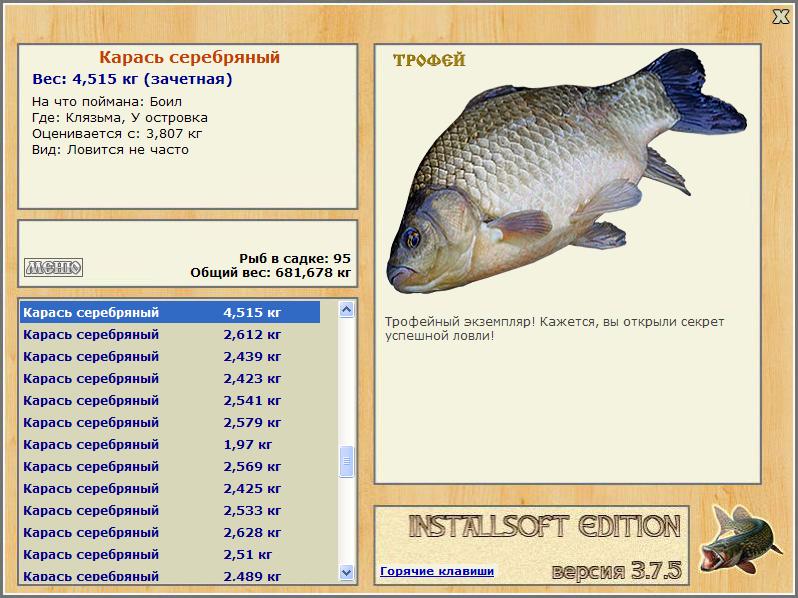Click the fish list scrollbar thumb

click(347, 461)
